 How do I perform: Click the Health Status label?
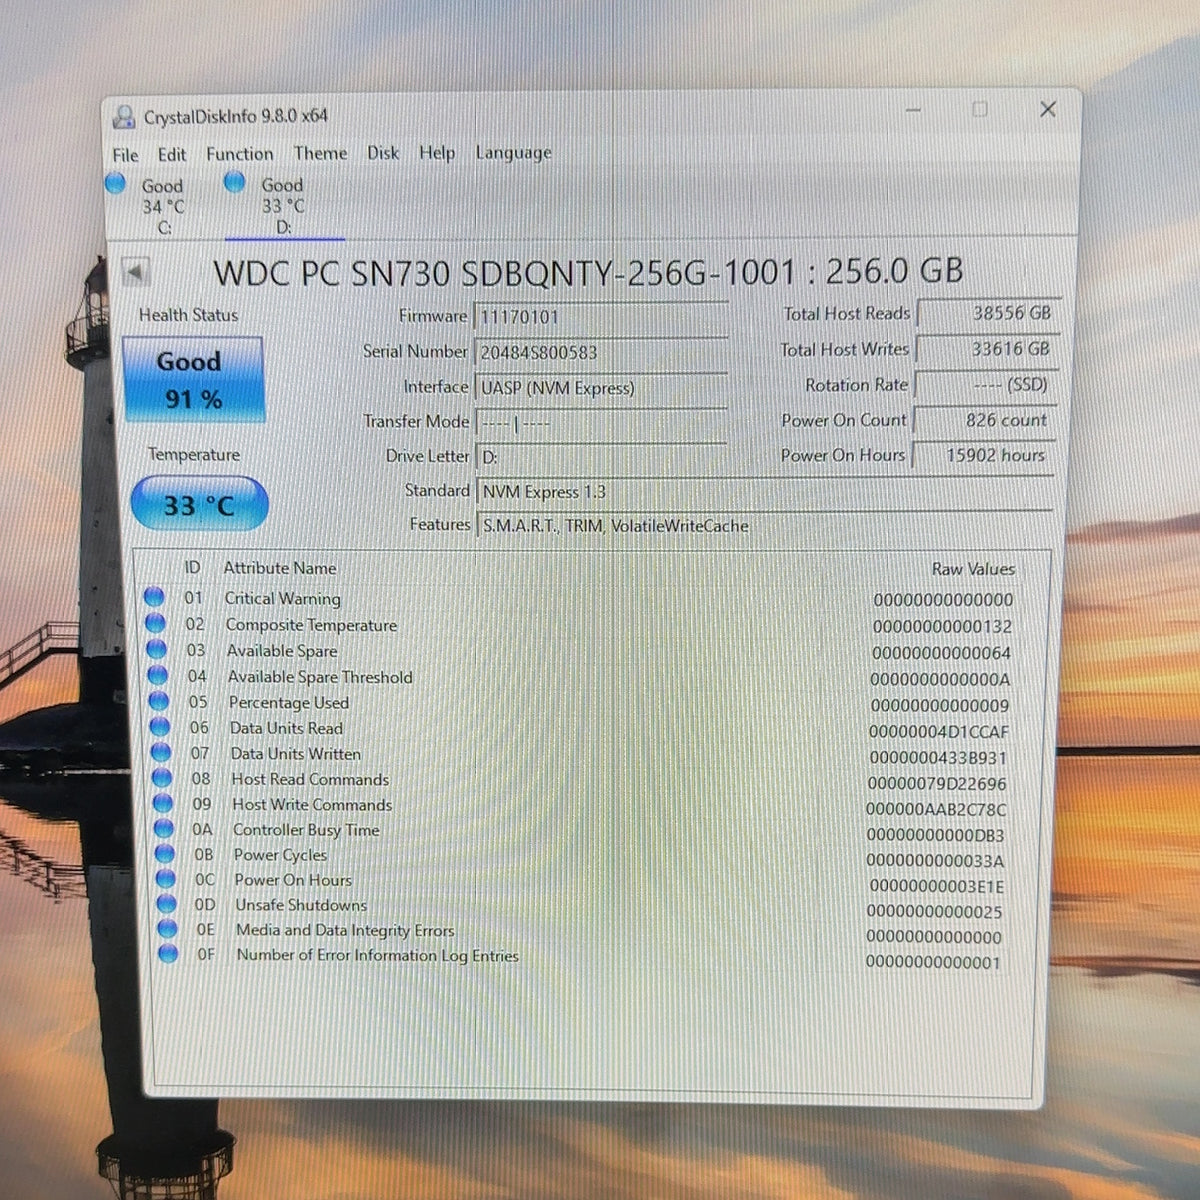(x=189, y=315)
